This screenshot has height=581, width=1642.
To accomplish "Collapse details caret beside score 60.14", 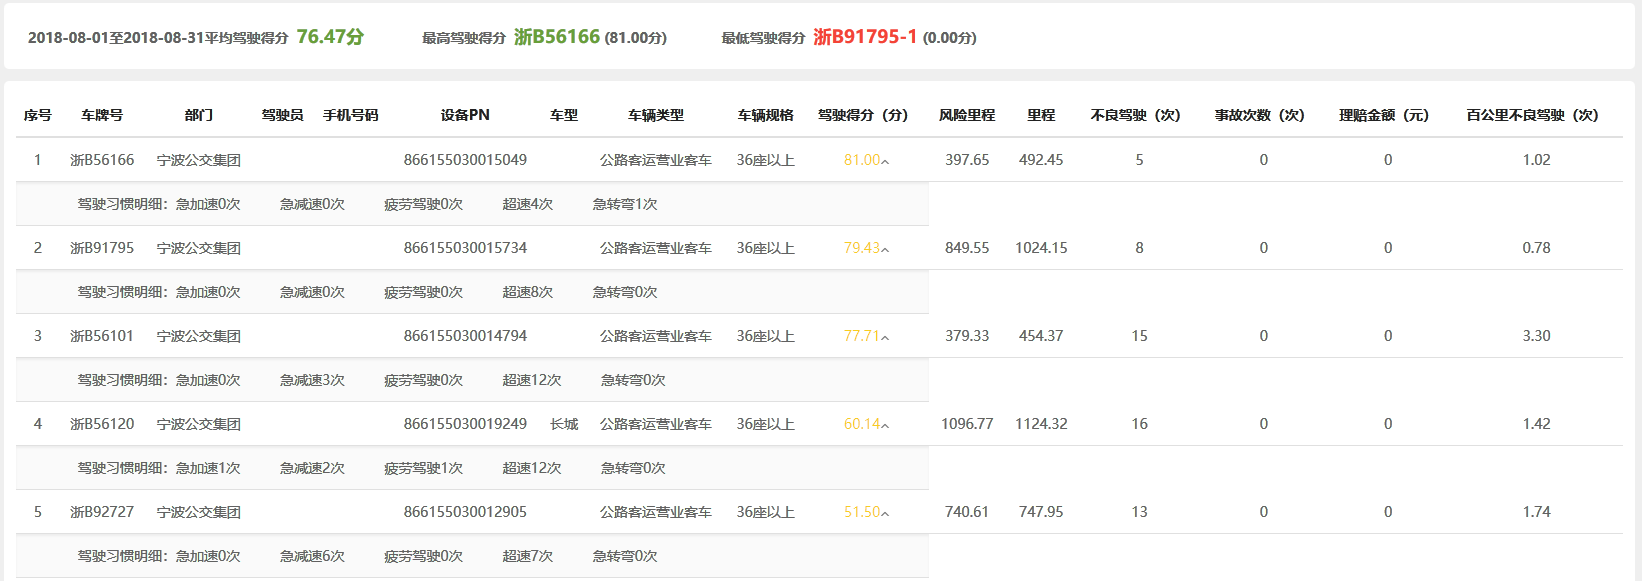I will 885,425.
